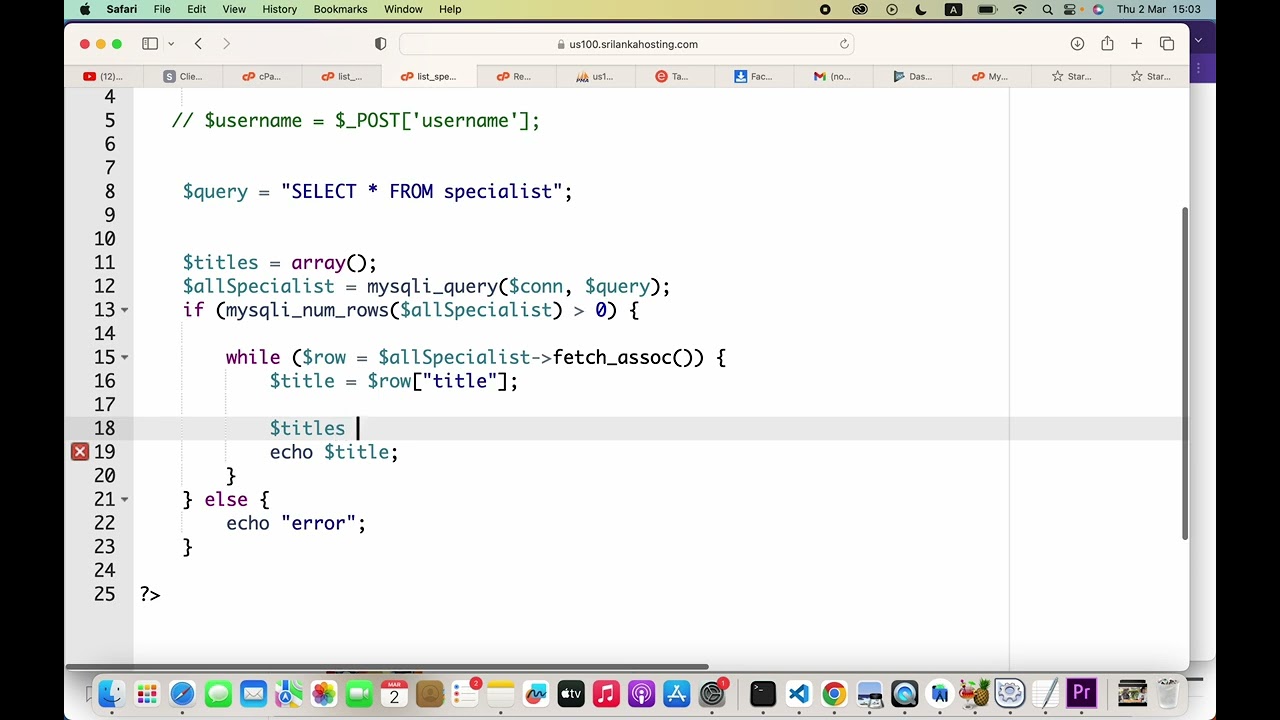Image resolution: width=1280 pixels, height=720 pixels.
Task: Open the Edit menu
Action: [196, 9]
